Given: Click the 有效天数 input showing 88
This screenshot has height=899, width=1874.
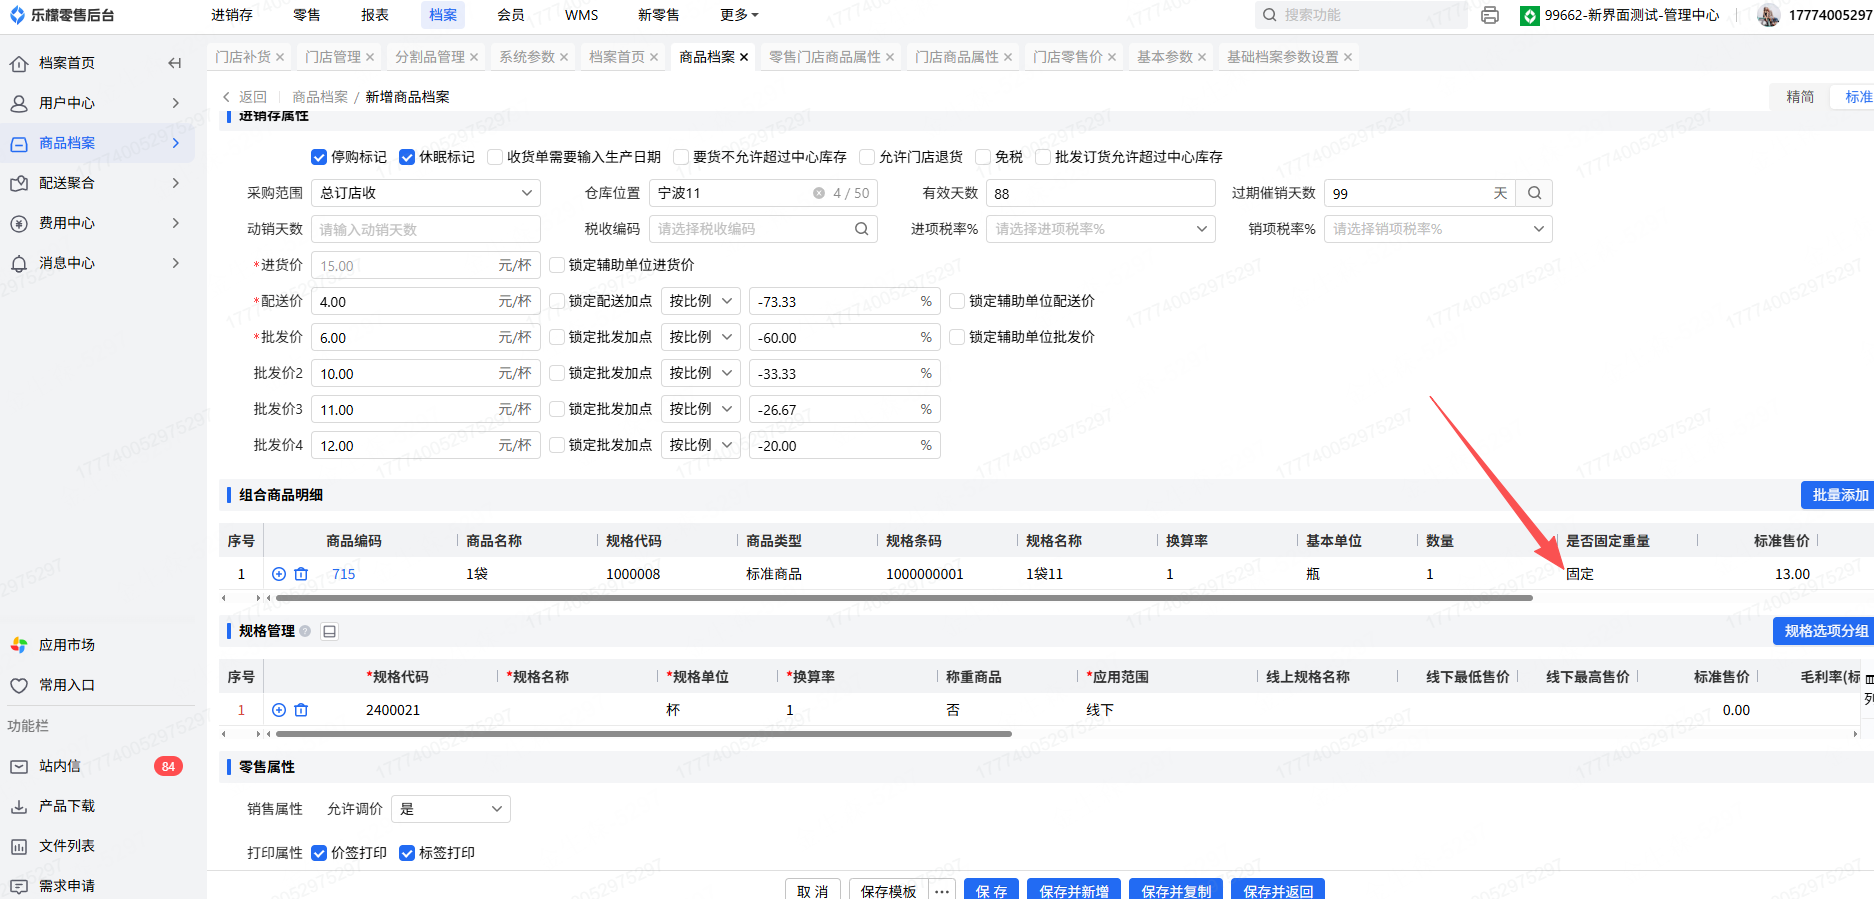Looking at the screenshot, I should 1101,193.
